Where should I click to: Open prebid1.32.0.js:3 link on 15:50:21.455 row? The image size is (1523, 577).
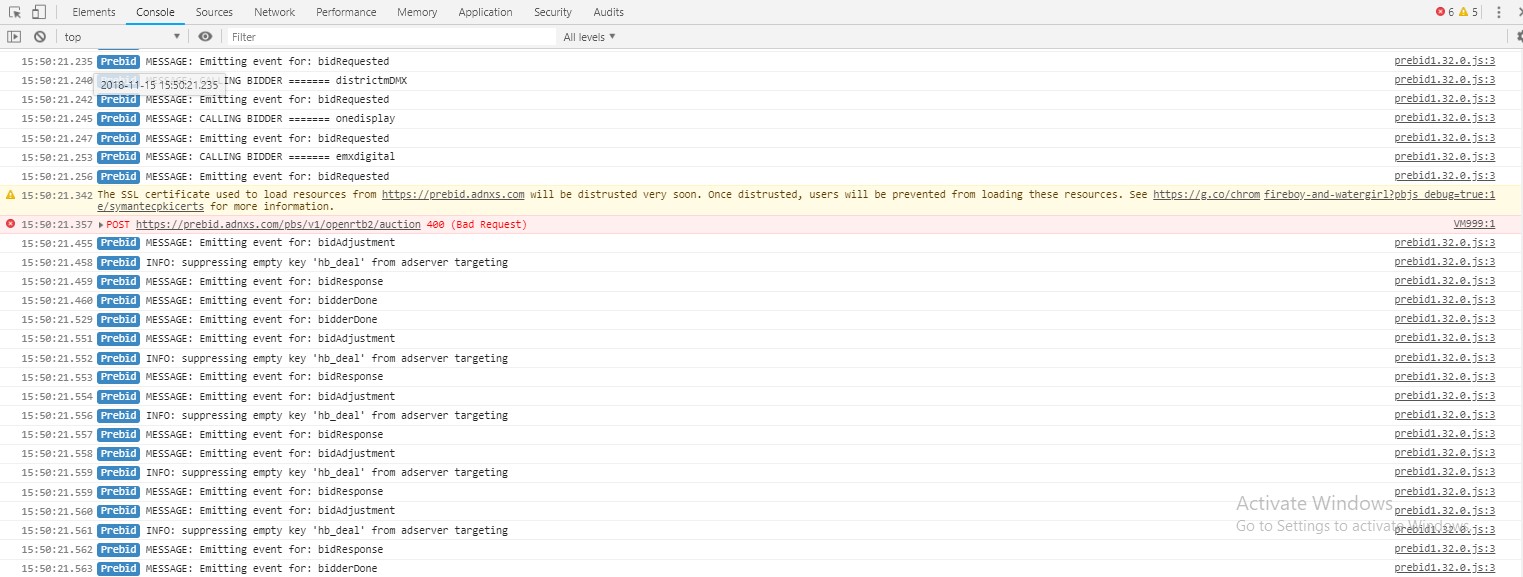(x=1445, y=242)
